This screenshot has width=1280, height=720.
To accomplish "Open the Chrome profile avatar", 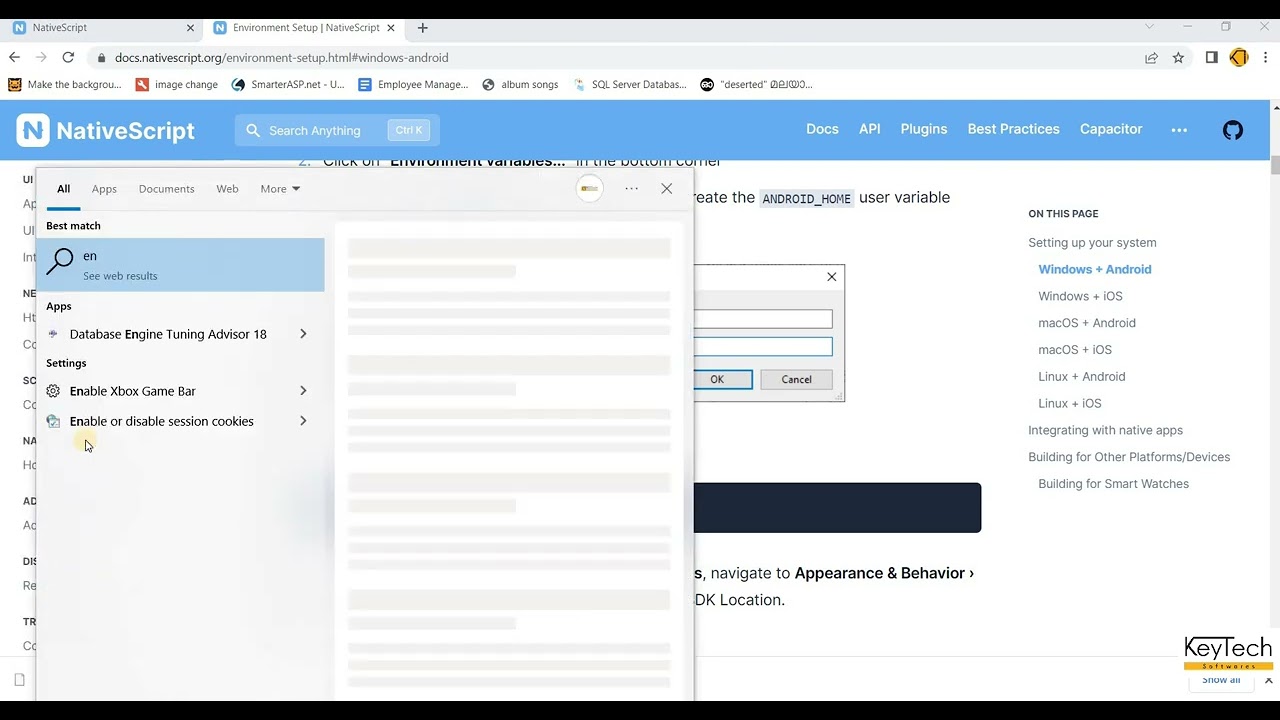I will (x=1239, y=58).
